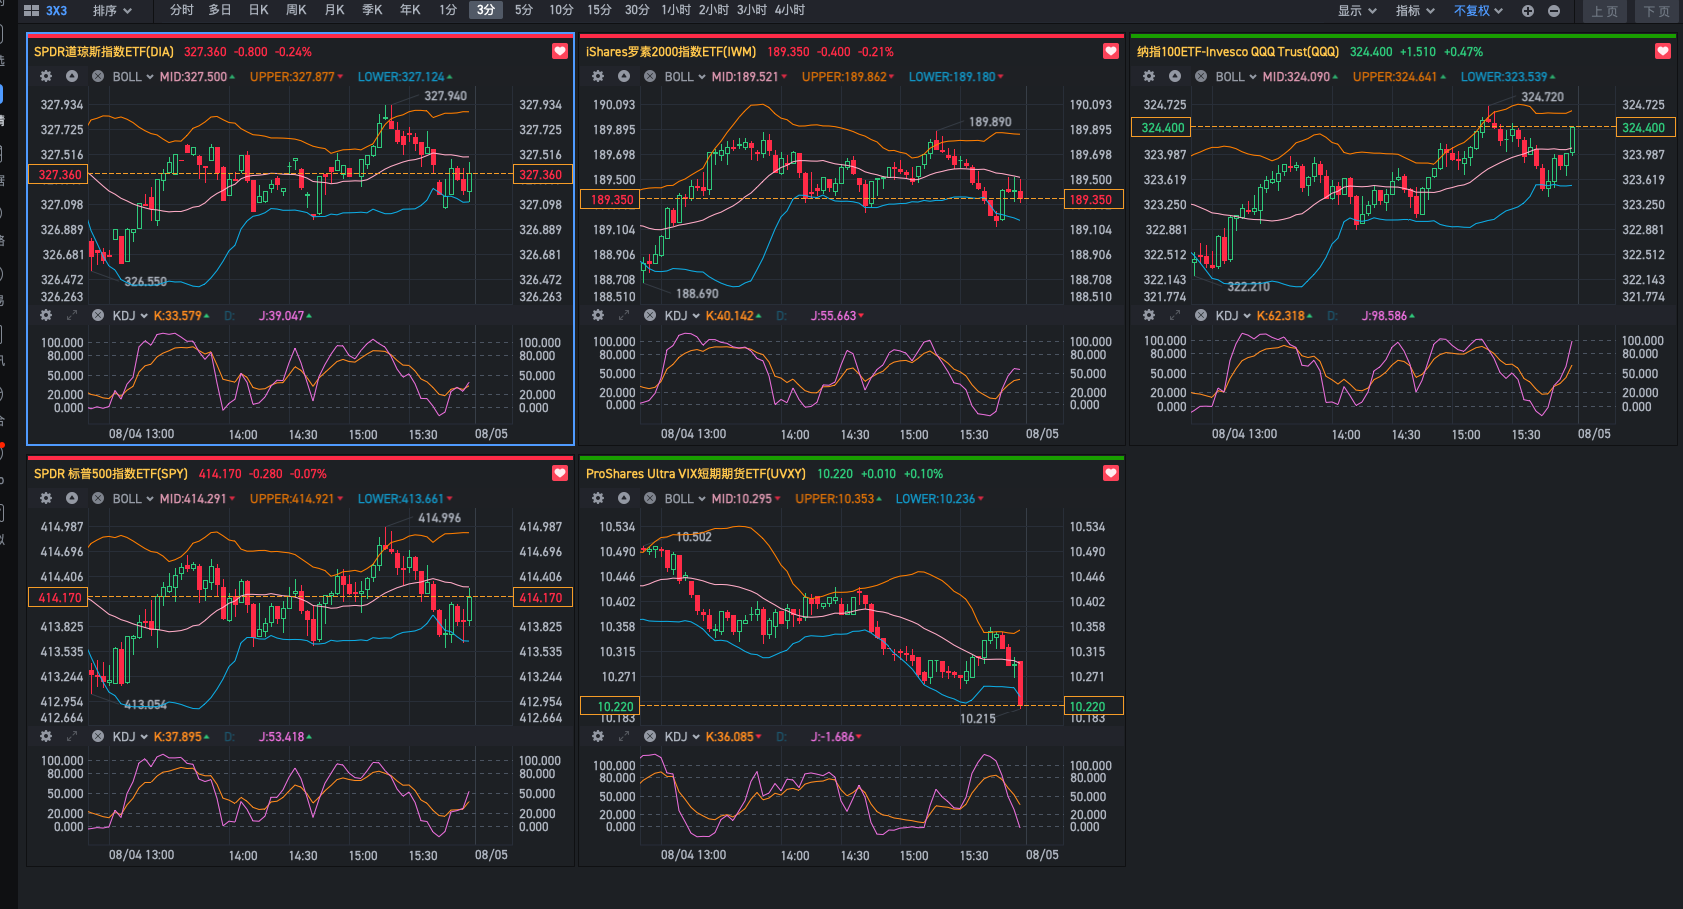Image resolution: width=1683 pixels, height=909 pixels.
Task: Switch to 周K weekly candlestick period
Action: point(296,10)
